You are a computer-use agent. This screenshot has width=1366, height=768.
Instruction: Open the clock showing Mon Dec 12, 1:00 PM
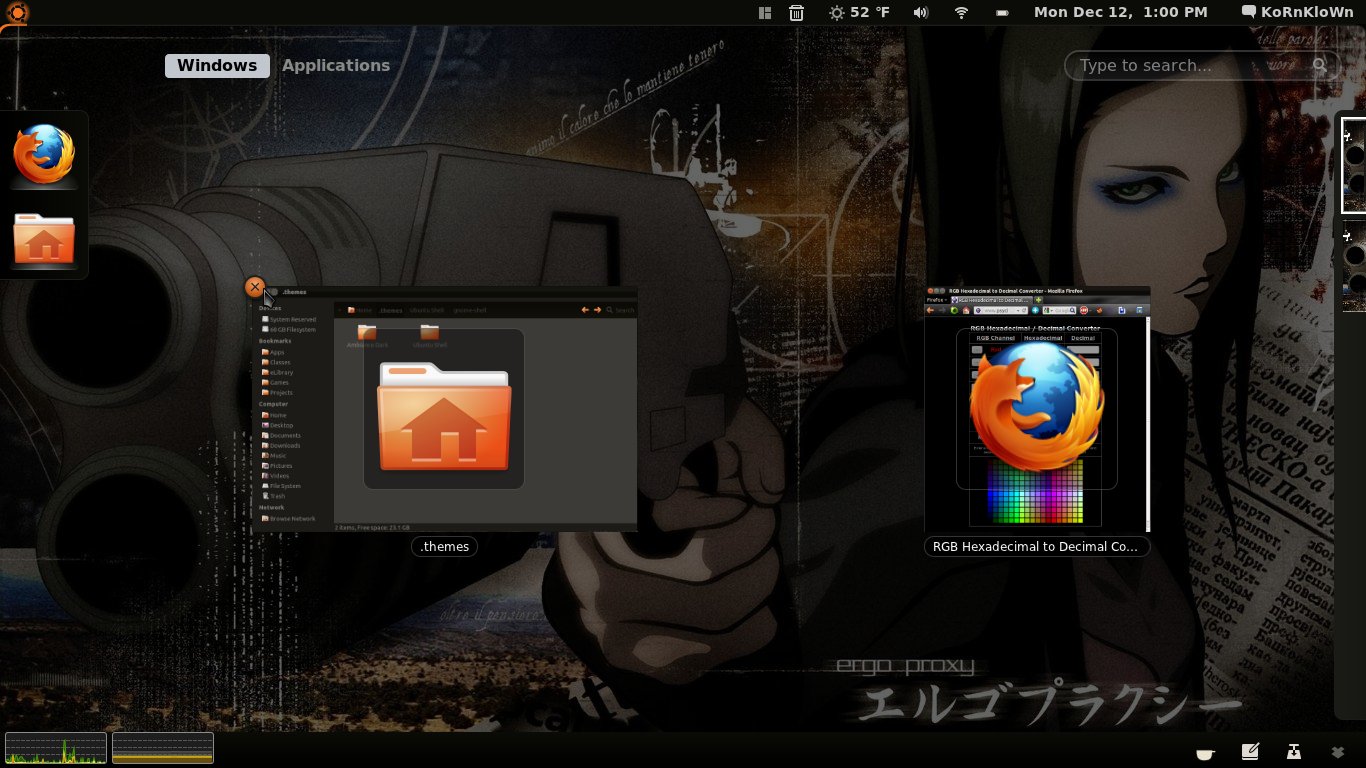point(1120,12)
